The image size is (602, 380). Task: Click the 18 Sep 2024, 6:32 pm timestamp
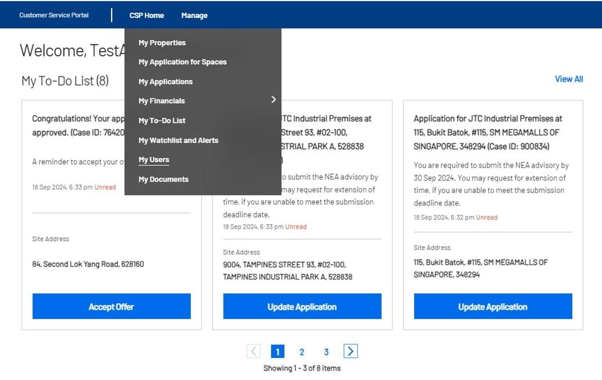coord(444,217)
